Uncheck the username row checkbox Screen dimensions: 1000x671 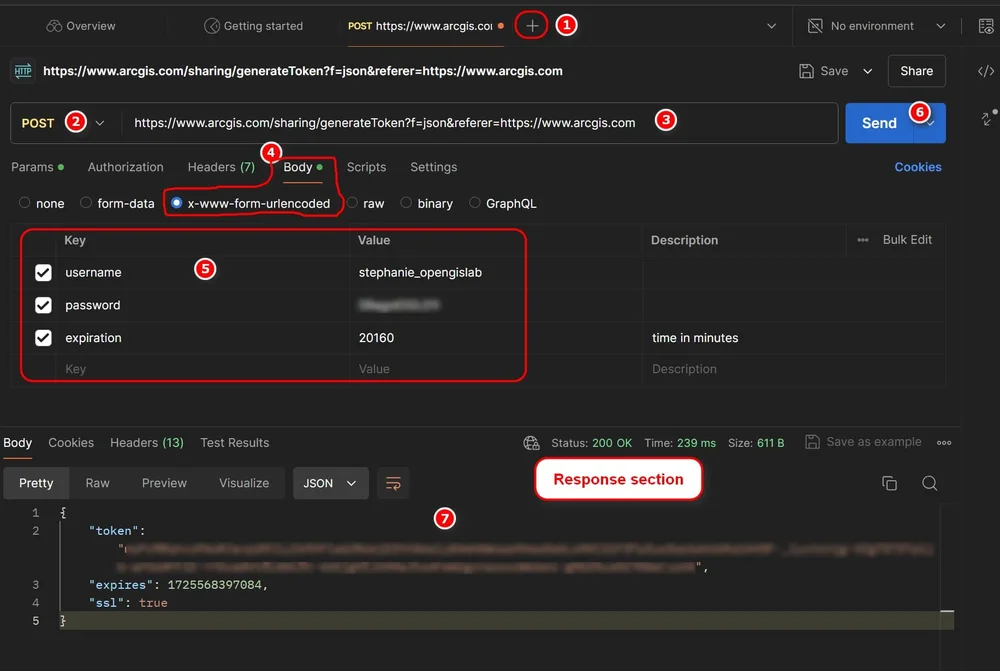coord(43,272)
